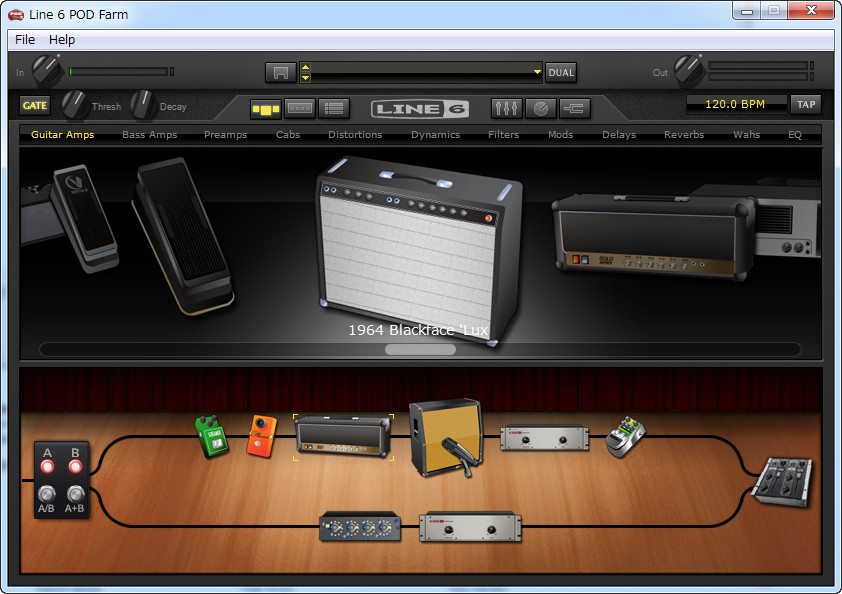This screenshot has height=594, width=842.
Task: Select the Solo amp head thumbnail
Action: [654, 236]
